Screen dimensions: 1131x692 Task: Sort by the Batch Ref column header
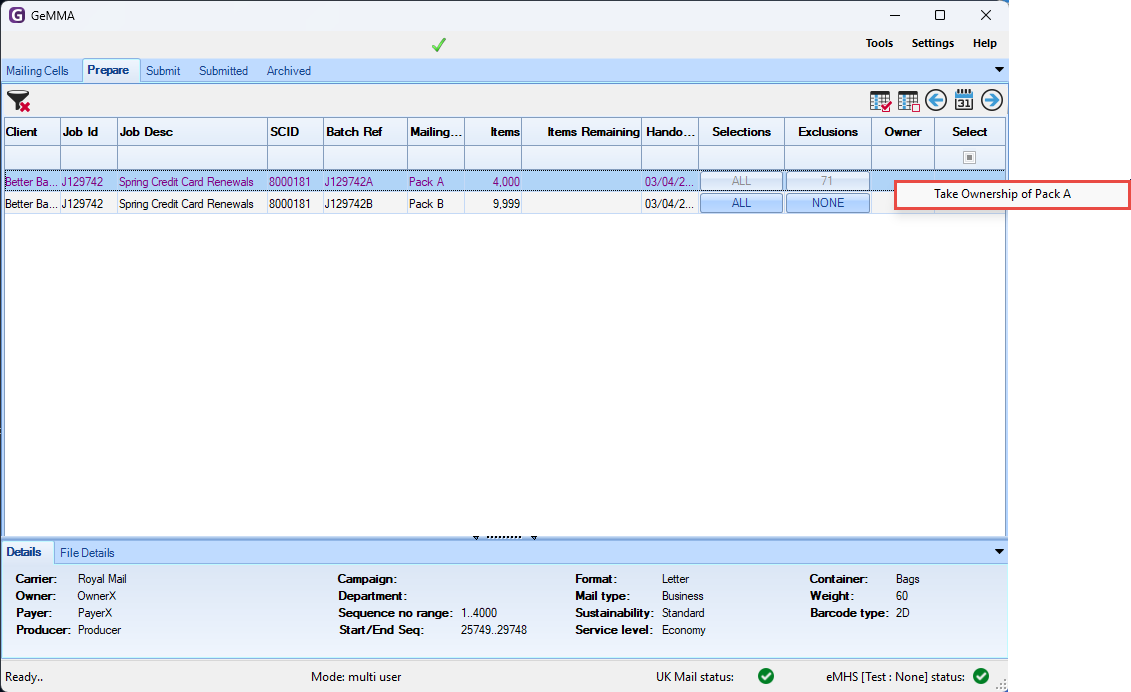click(x=365, y=132)
